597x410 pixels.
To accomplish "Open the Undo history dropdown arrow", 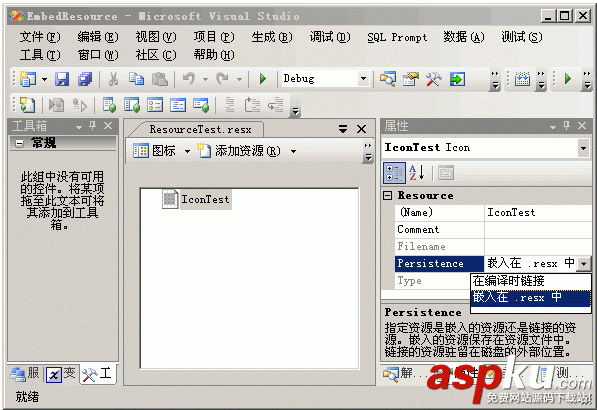I will [x=206, y=80].
